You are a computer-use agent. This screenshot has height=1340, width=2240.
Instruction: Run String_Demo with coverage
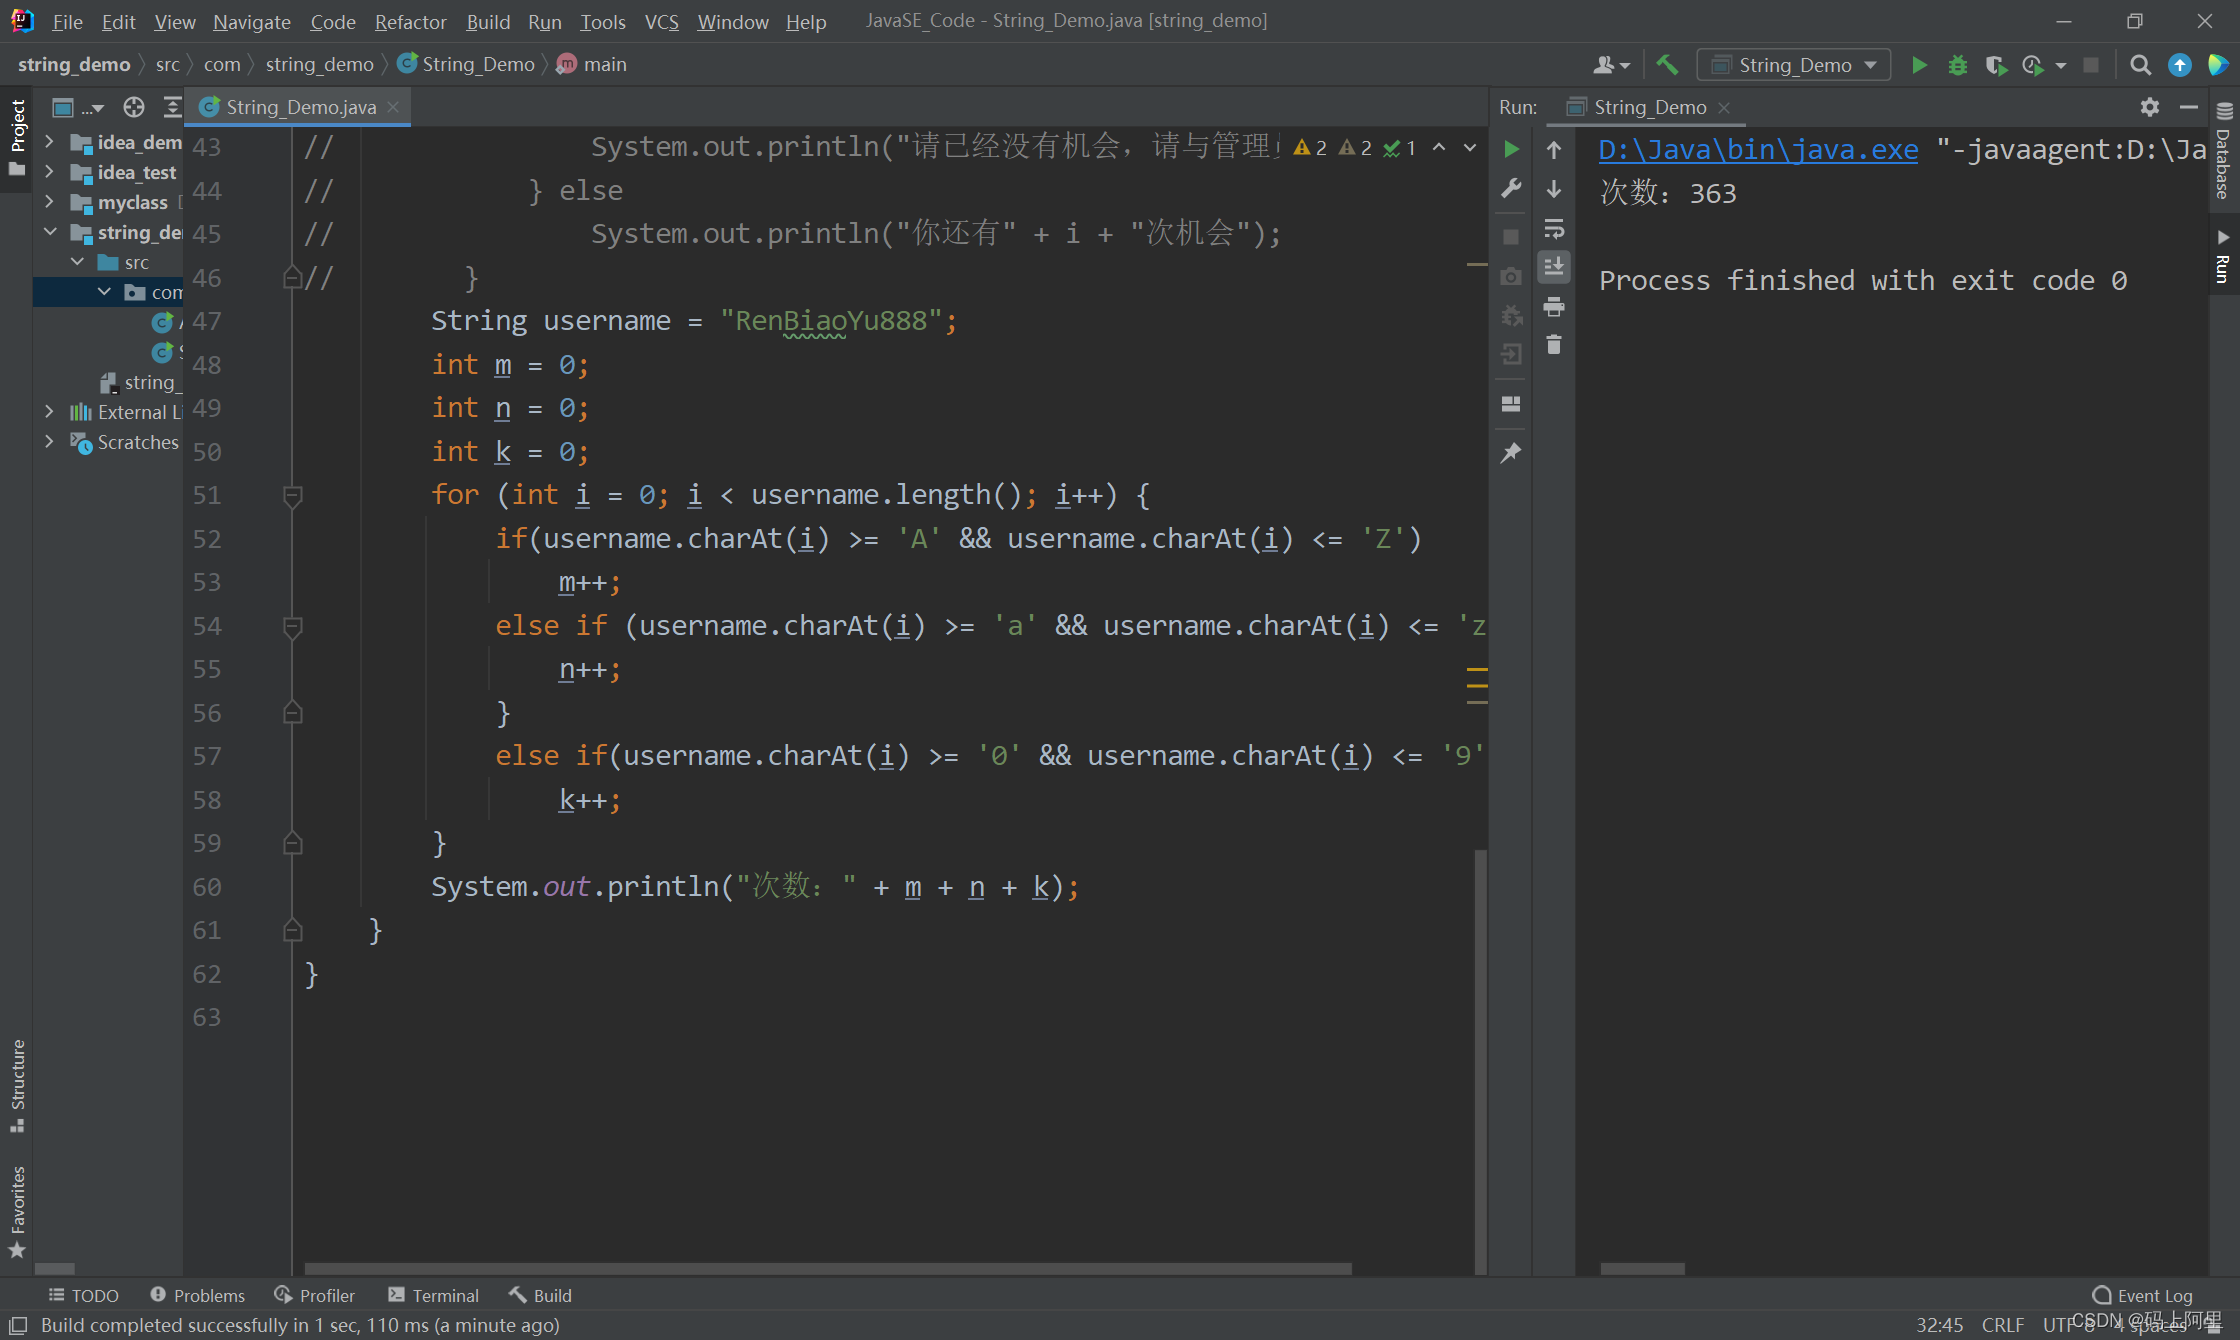click(1995, 64)
